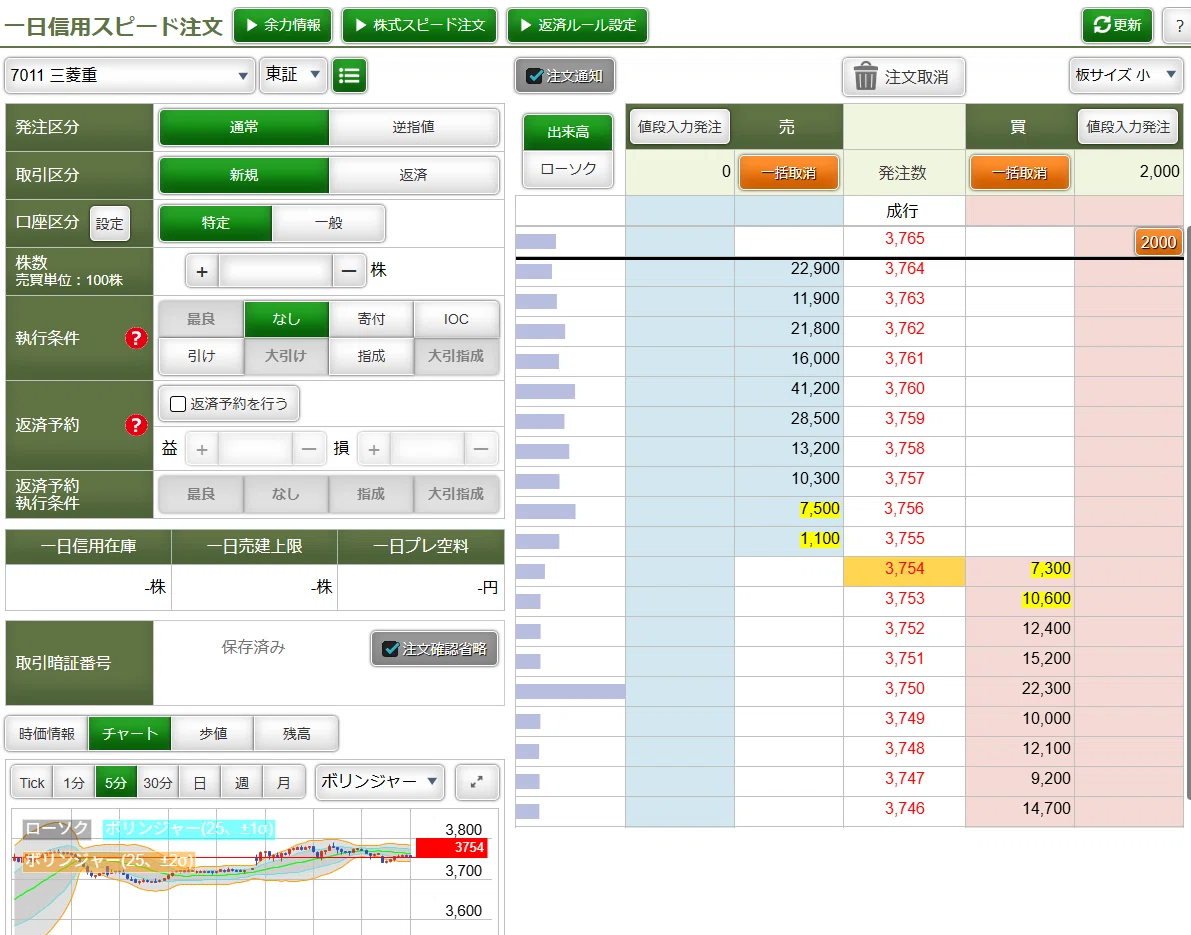Select 新規 trade type
The image size is (1191, 935).
244,175
